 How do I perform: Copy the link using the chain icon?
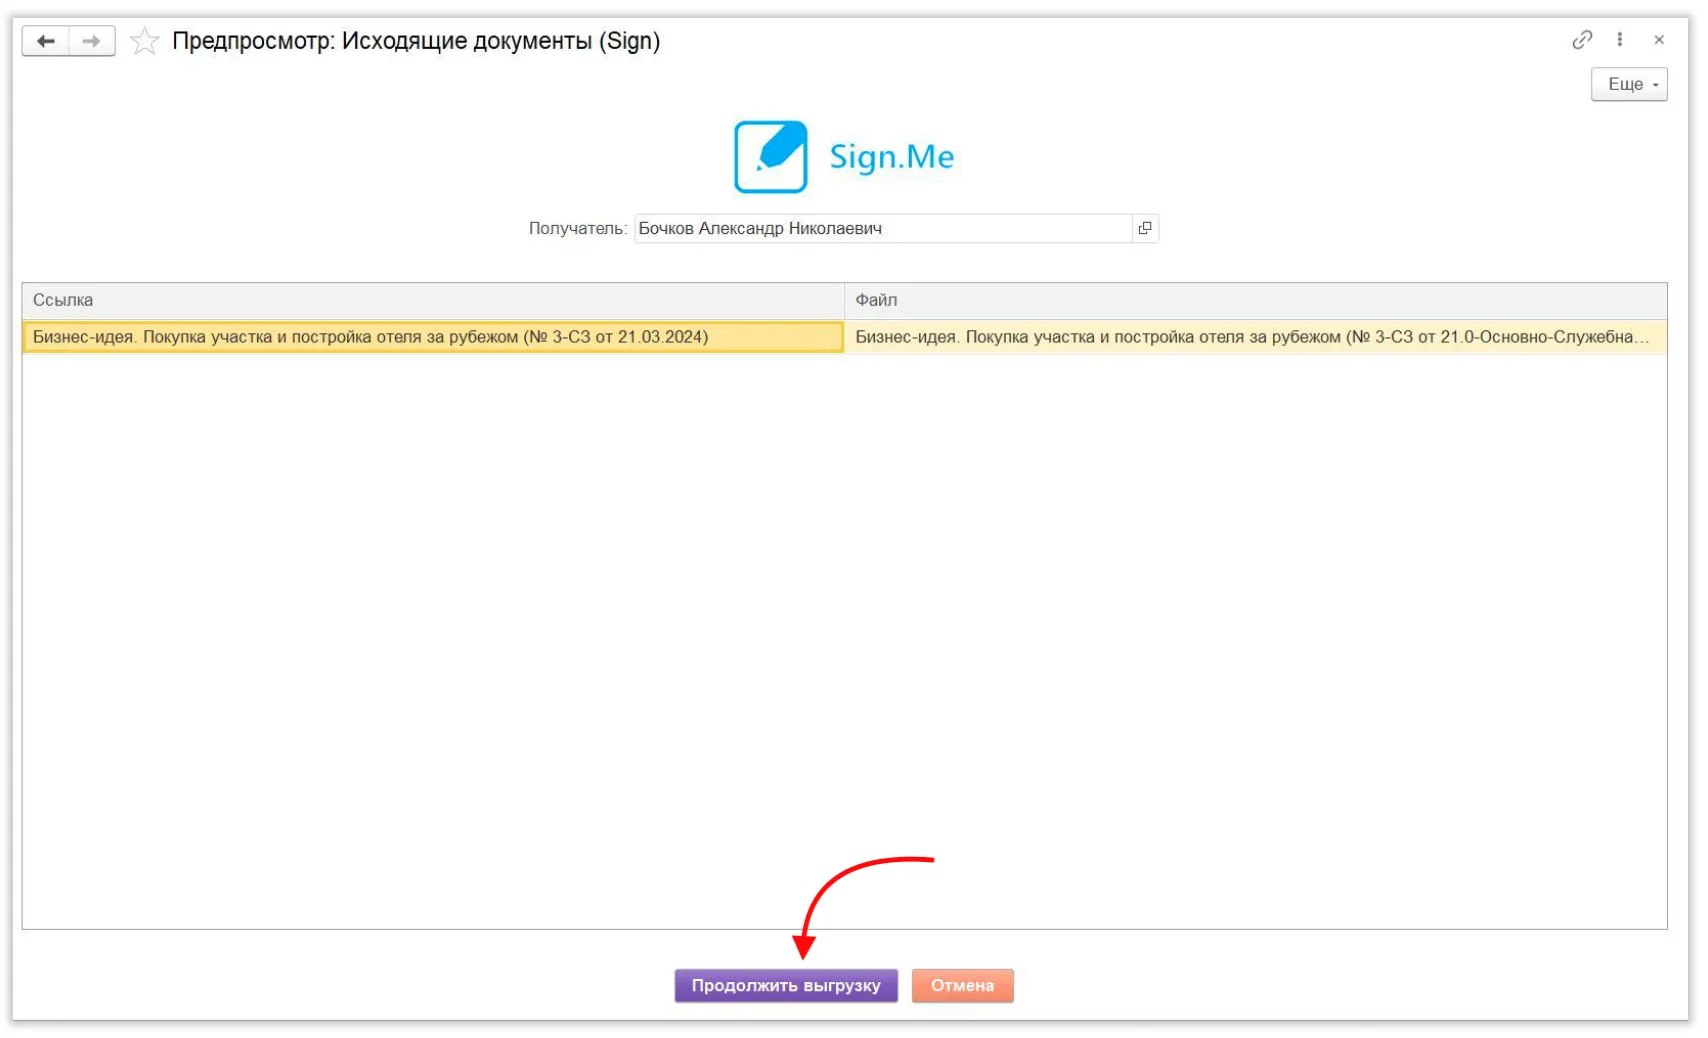pos(1582,40)
